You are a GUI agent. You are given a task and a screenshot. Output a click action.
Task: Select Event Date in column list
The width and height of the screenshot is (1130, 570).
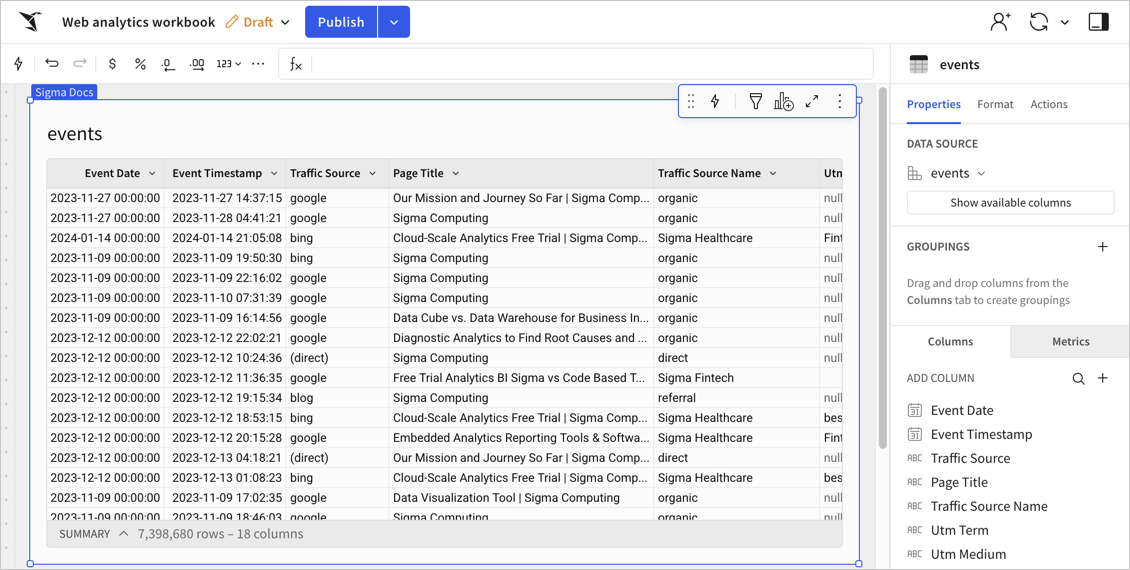[x=962, y=411]
